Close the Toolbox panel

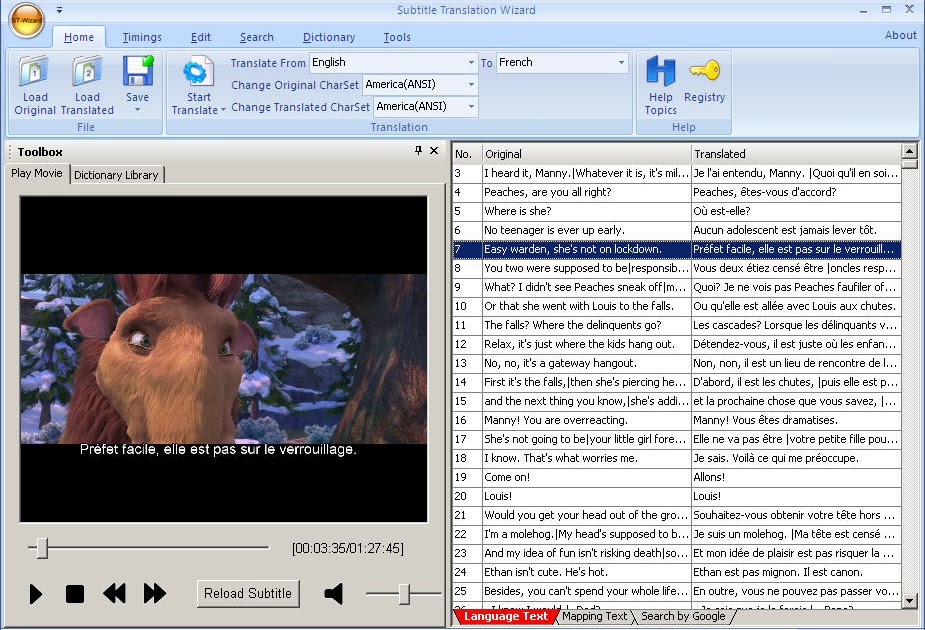434,150
